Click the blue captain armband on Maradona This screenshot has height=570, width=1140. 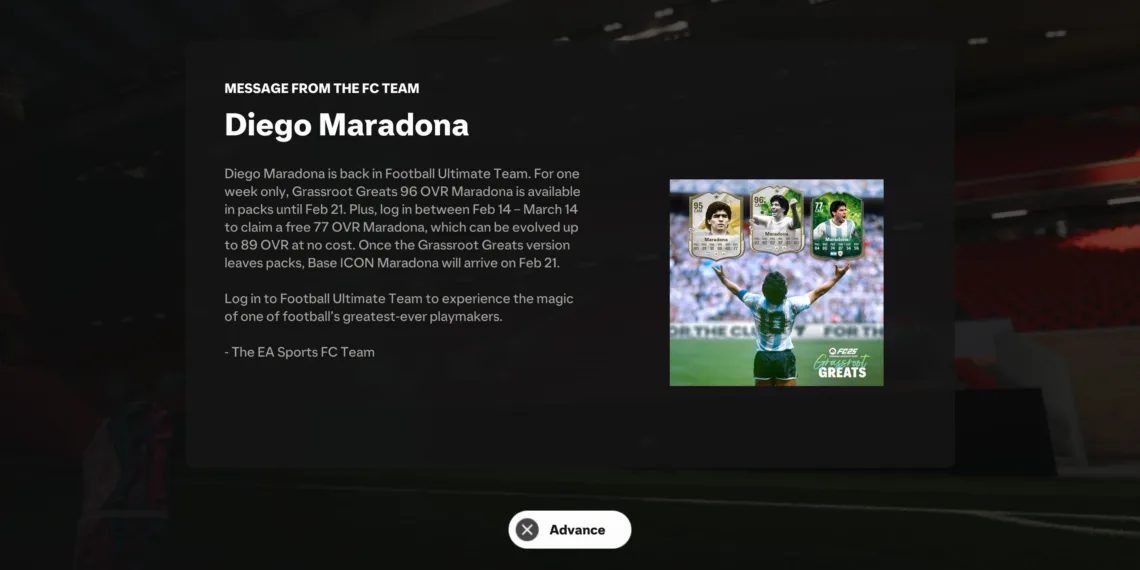point(742,294)
